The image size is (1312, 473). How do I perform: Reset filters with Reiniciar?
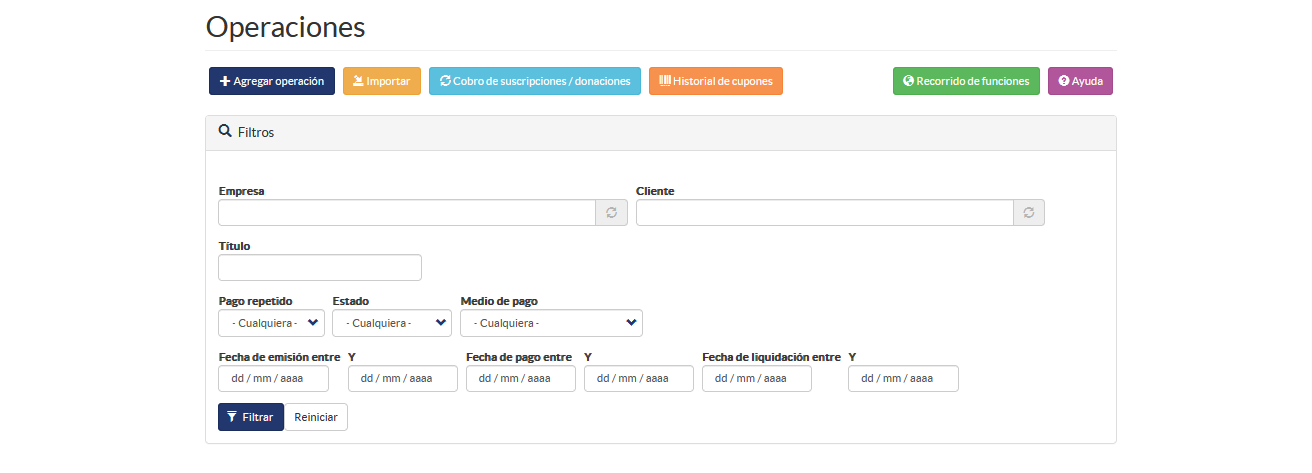[316, 417]
